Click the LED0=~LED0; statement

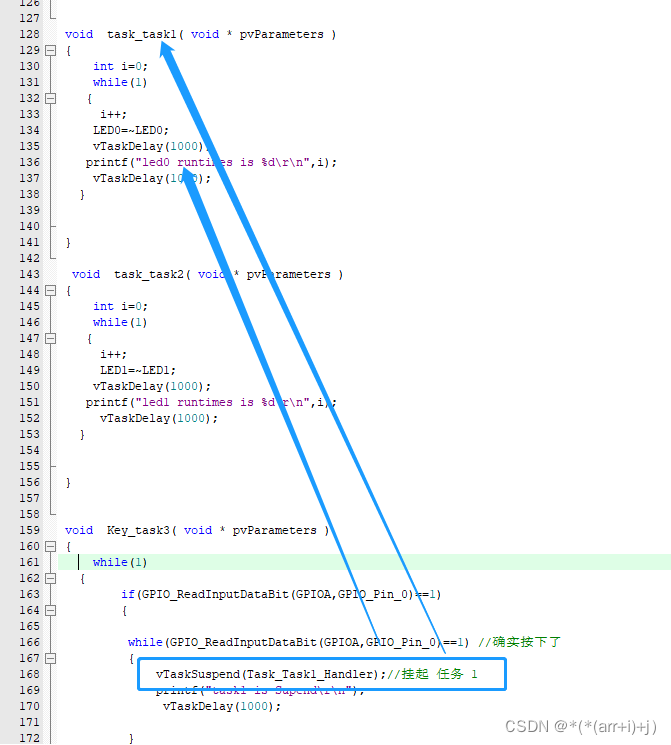coord(131,130)
